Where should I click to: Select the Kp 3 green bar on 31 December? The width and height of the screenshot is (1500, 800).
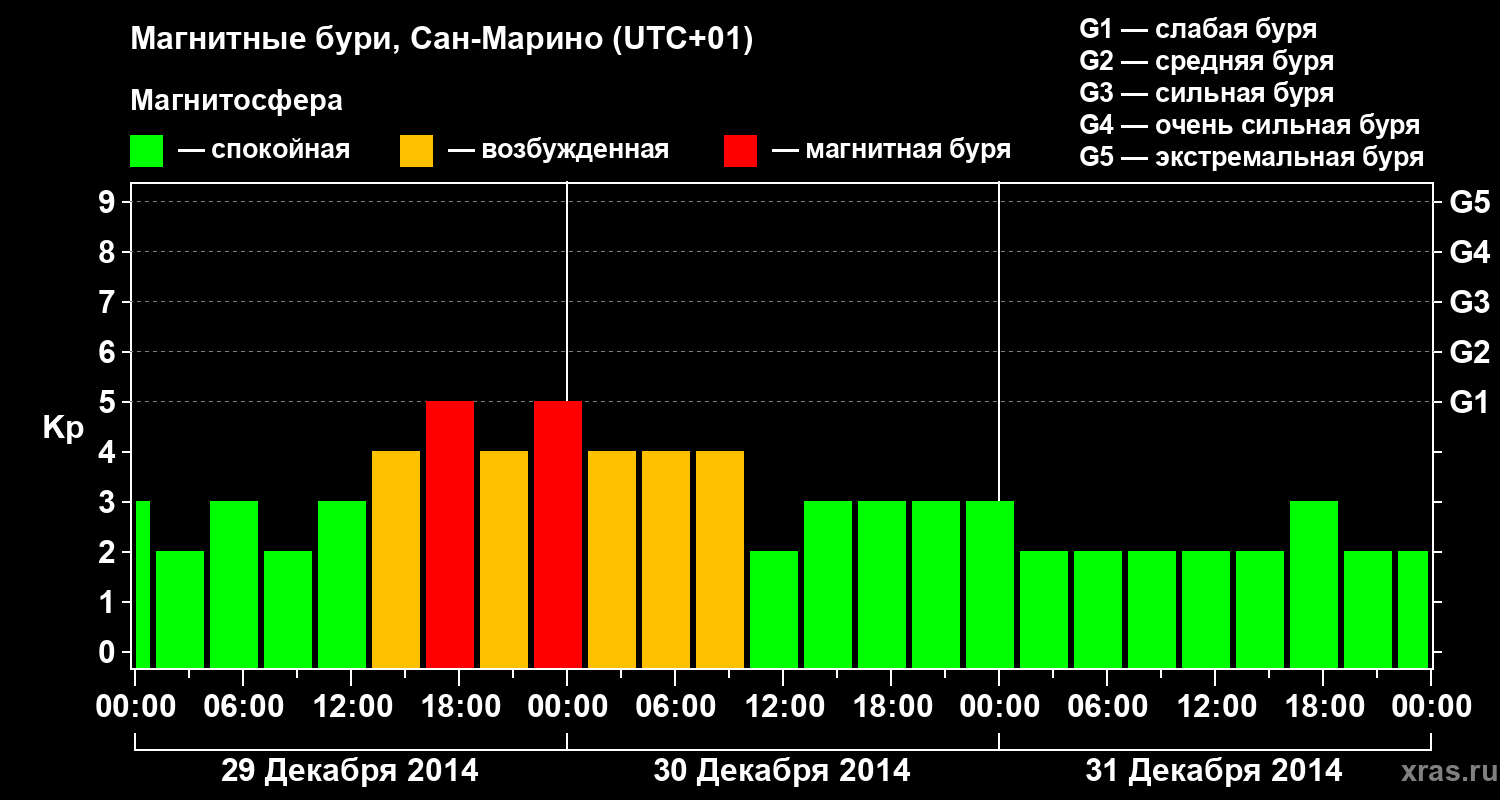(x=1314, y=584)
